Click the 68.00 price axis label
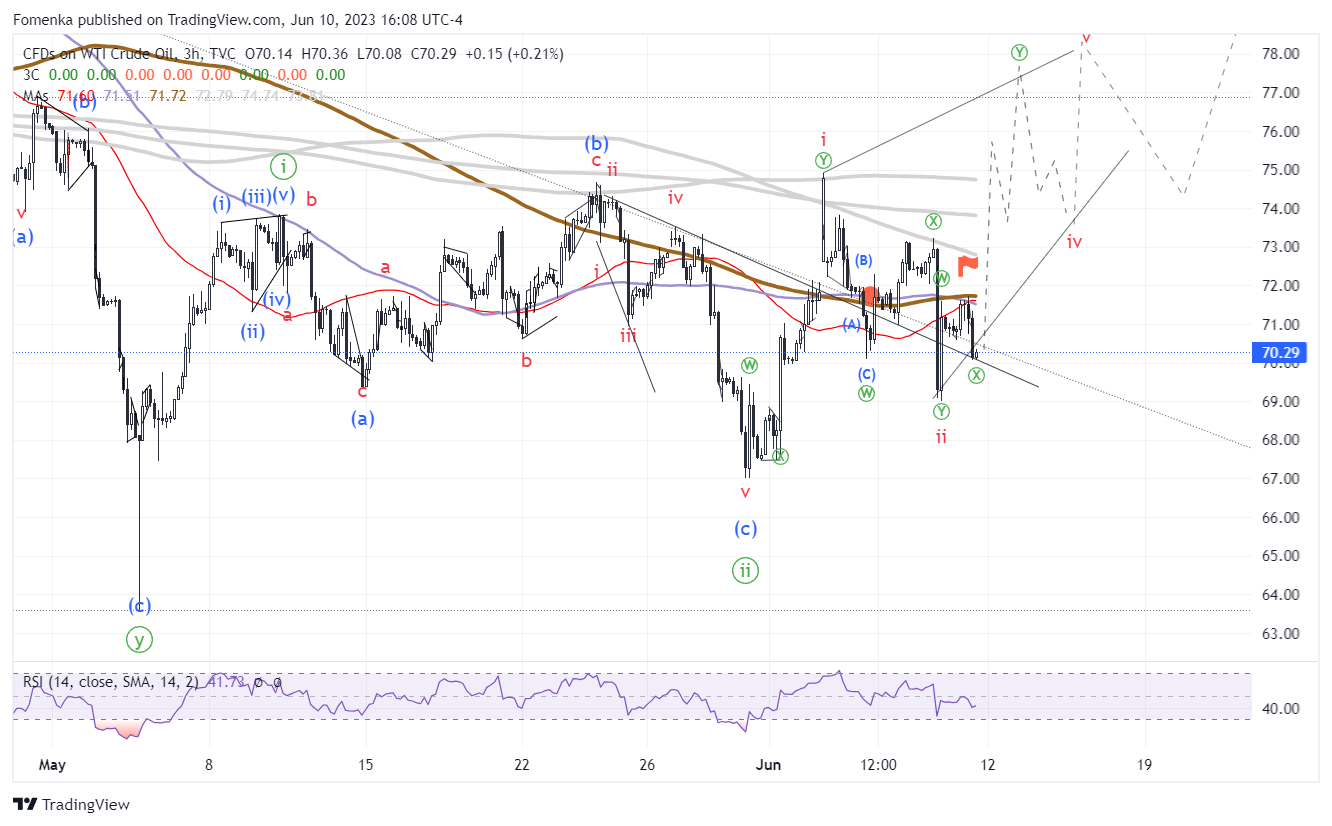 [1281, 440]
